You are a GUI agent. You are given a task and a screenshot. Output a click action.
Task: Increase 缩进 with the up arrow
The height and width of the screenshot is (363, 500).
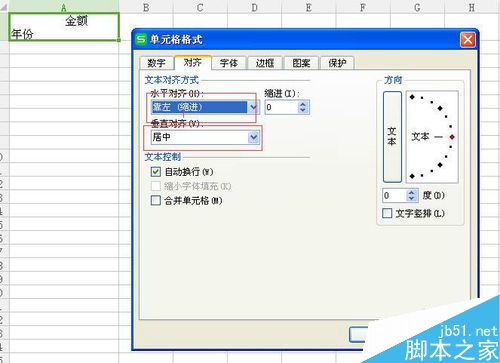click(x=303, y=104)
